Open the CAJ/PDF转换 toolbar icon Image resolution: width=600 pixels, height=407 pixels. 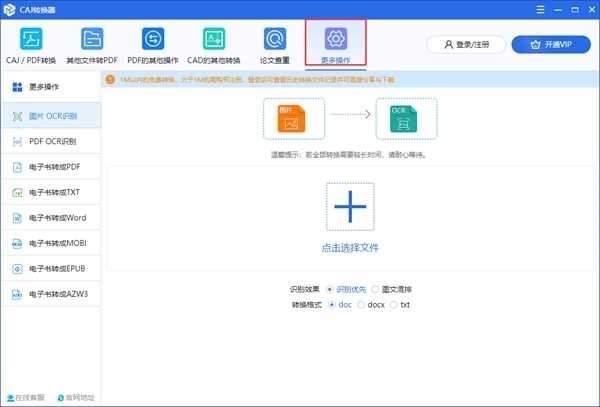pos(32,39)
